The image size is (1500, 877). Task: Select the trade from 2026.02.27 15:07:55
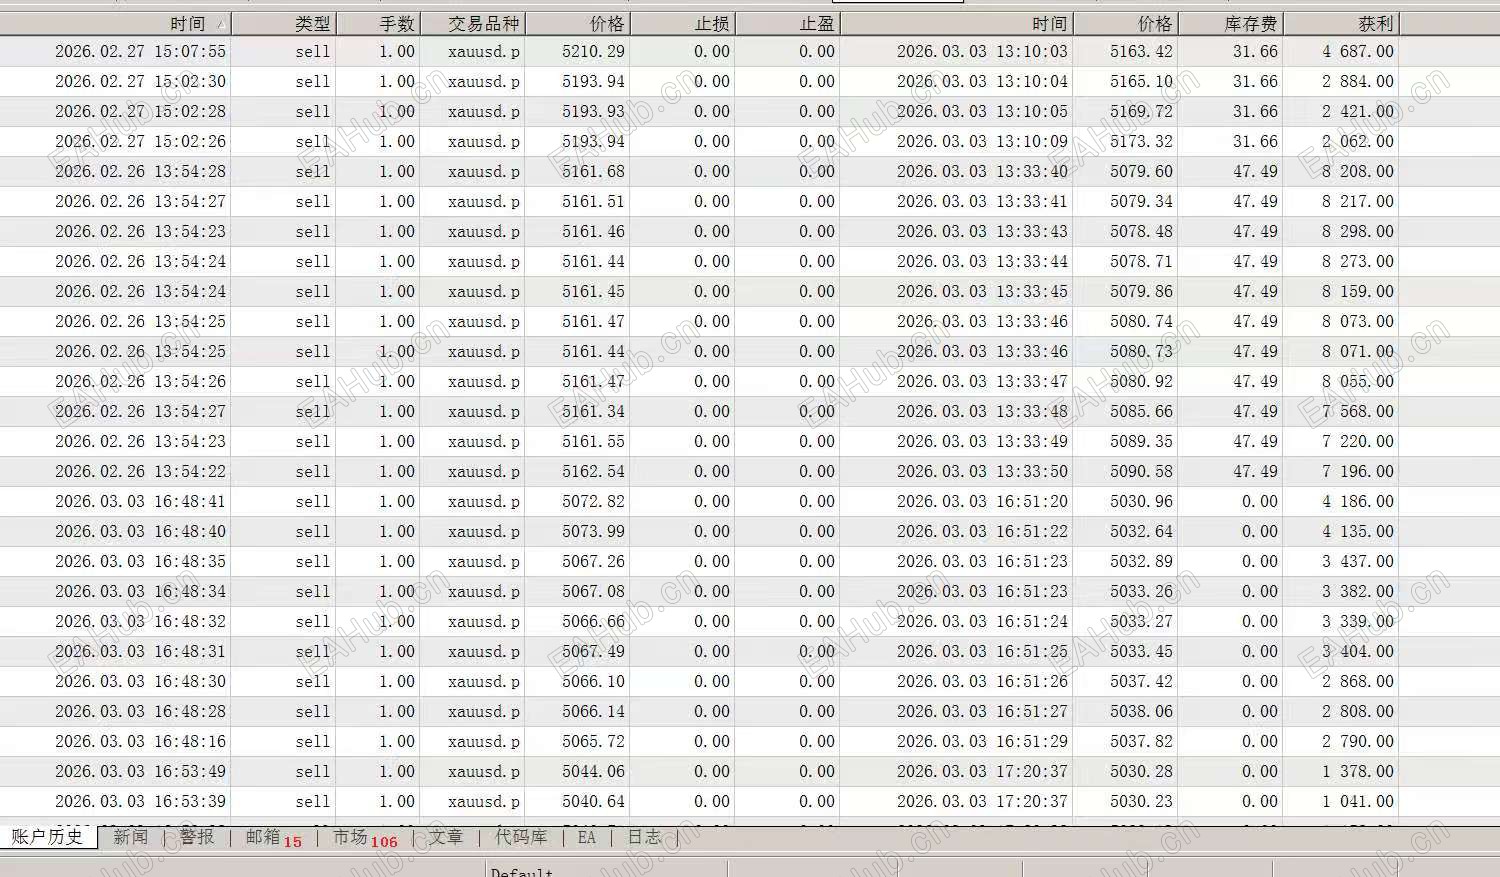(x=400, y=51)
